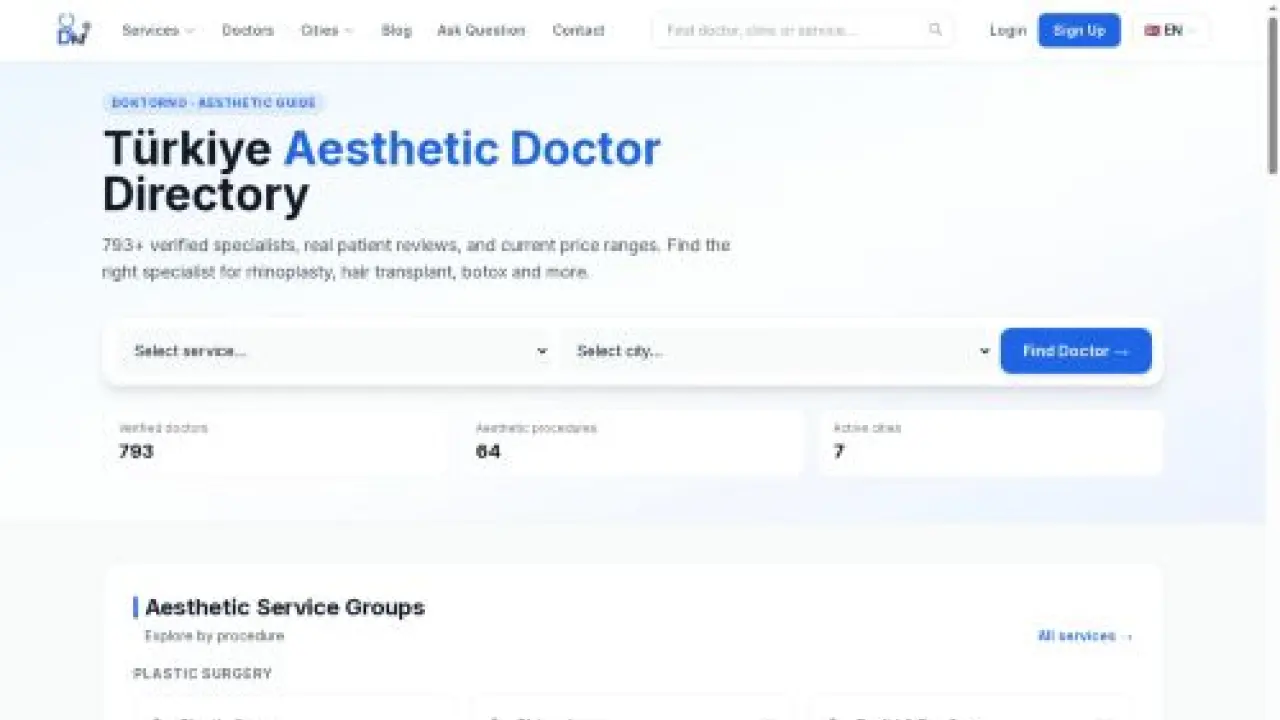1280x720 pixels.
Task: Expand the Services menu
Action: point(158,30)
